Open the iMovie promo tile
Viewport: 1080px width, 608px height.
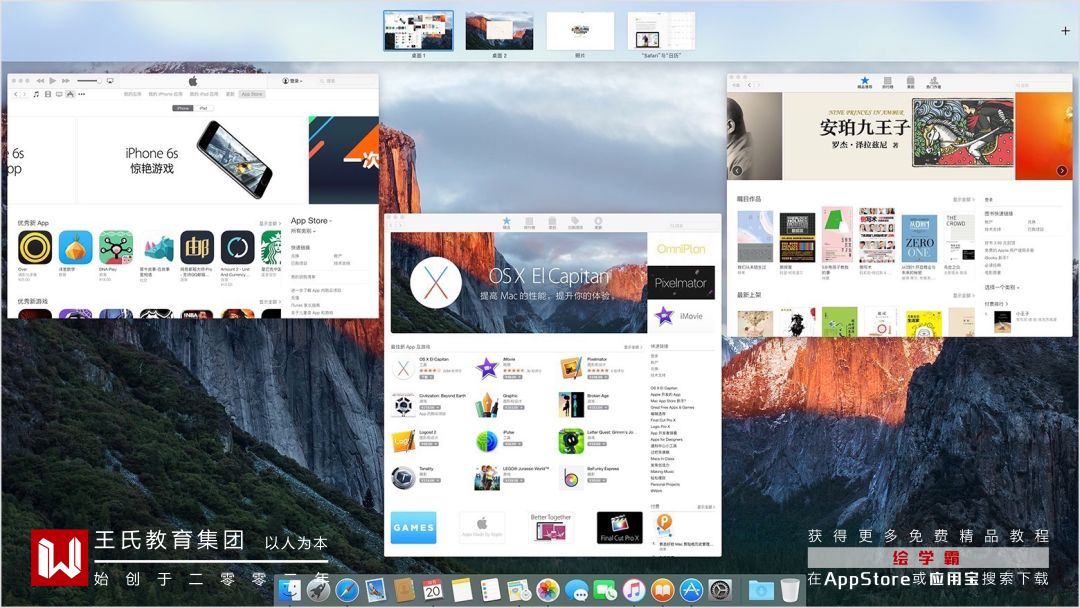point(681,316)
